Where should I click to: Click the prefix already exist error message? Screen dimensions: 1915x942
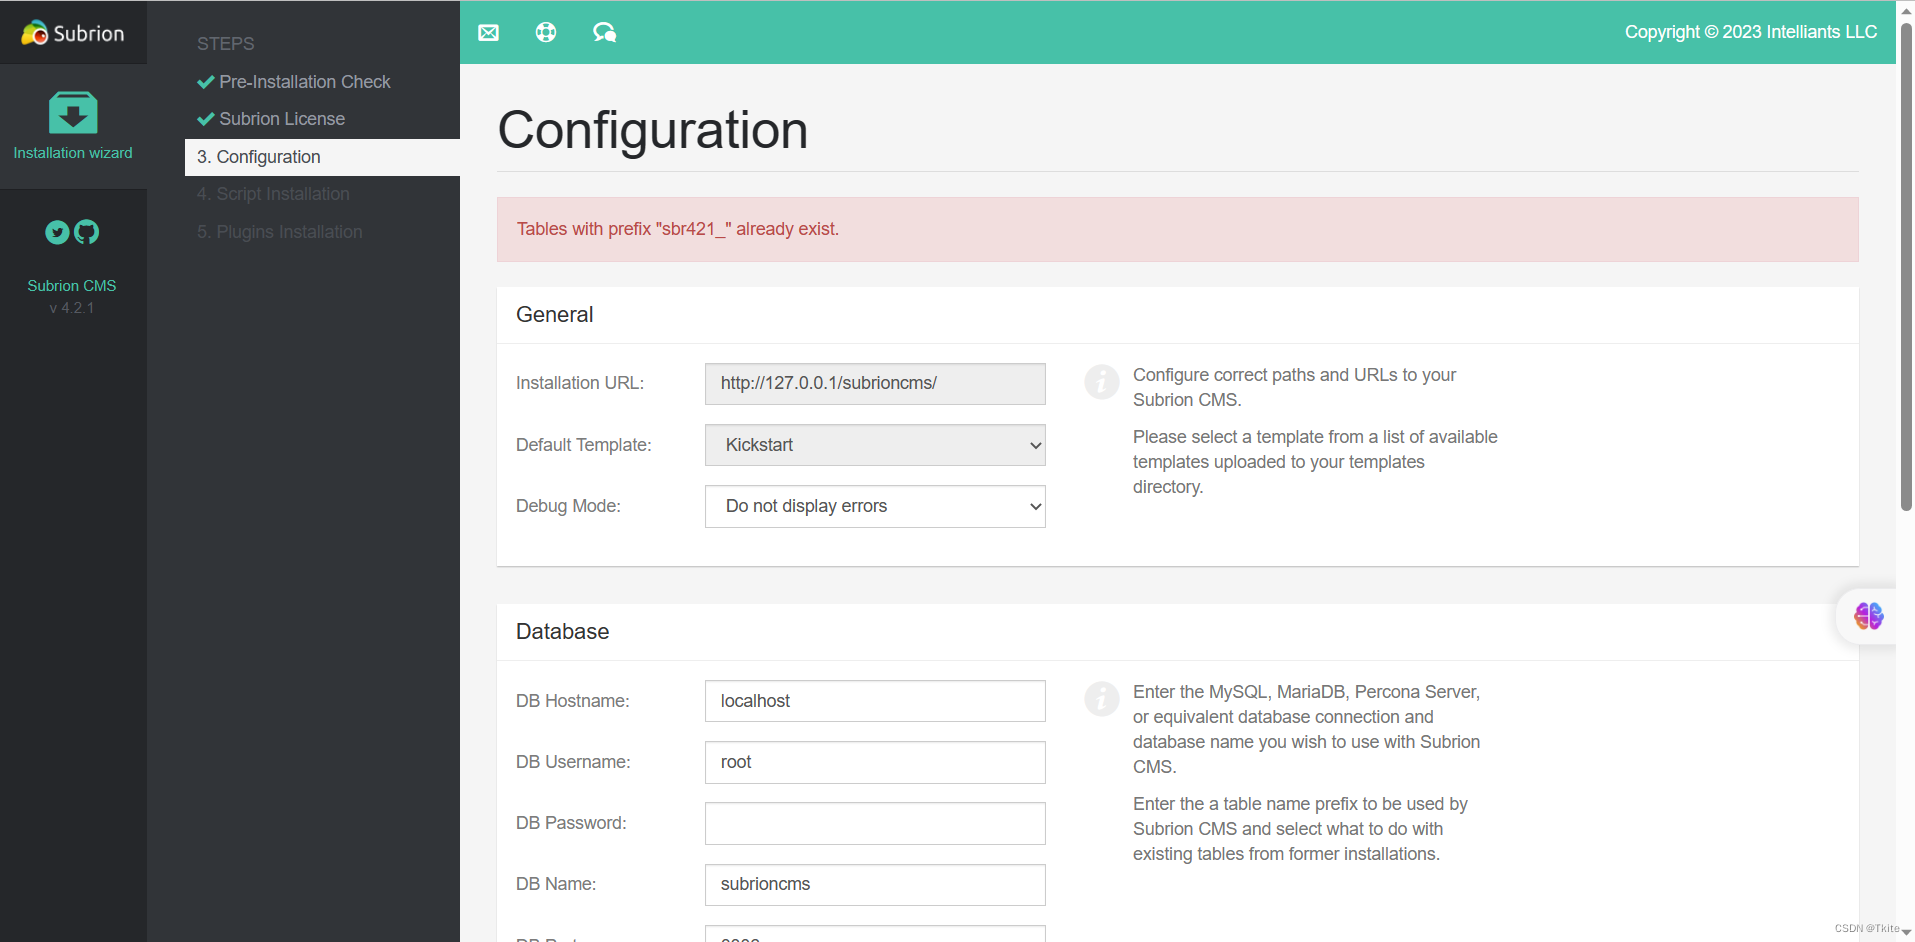(678, 229)
